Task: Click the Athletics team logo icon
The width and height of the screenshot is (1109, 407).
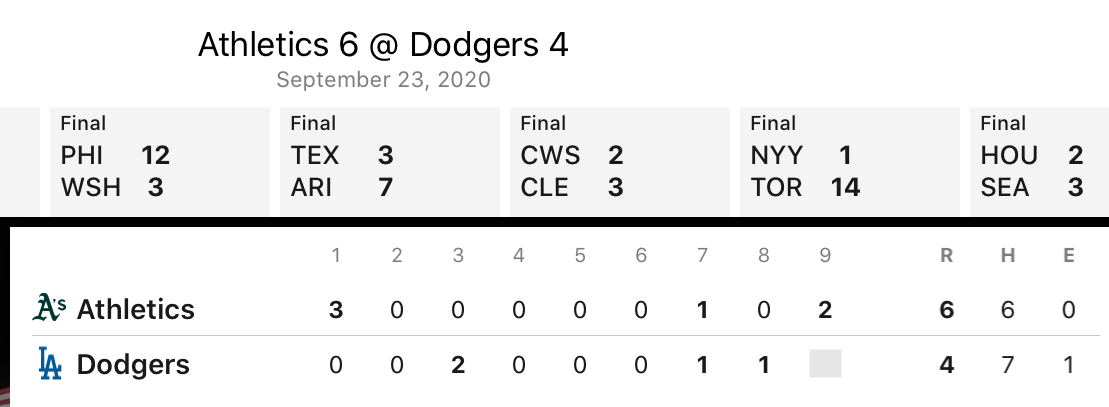Action: click(x=50, y=308)
